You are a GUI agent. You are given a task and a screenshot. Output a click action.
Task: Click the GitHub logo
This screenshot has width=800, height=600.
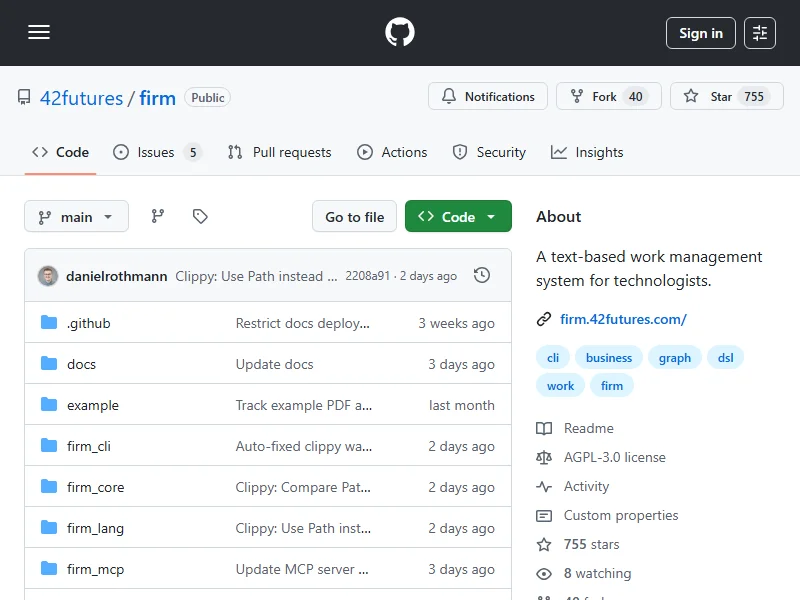coord(400,33)
